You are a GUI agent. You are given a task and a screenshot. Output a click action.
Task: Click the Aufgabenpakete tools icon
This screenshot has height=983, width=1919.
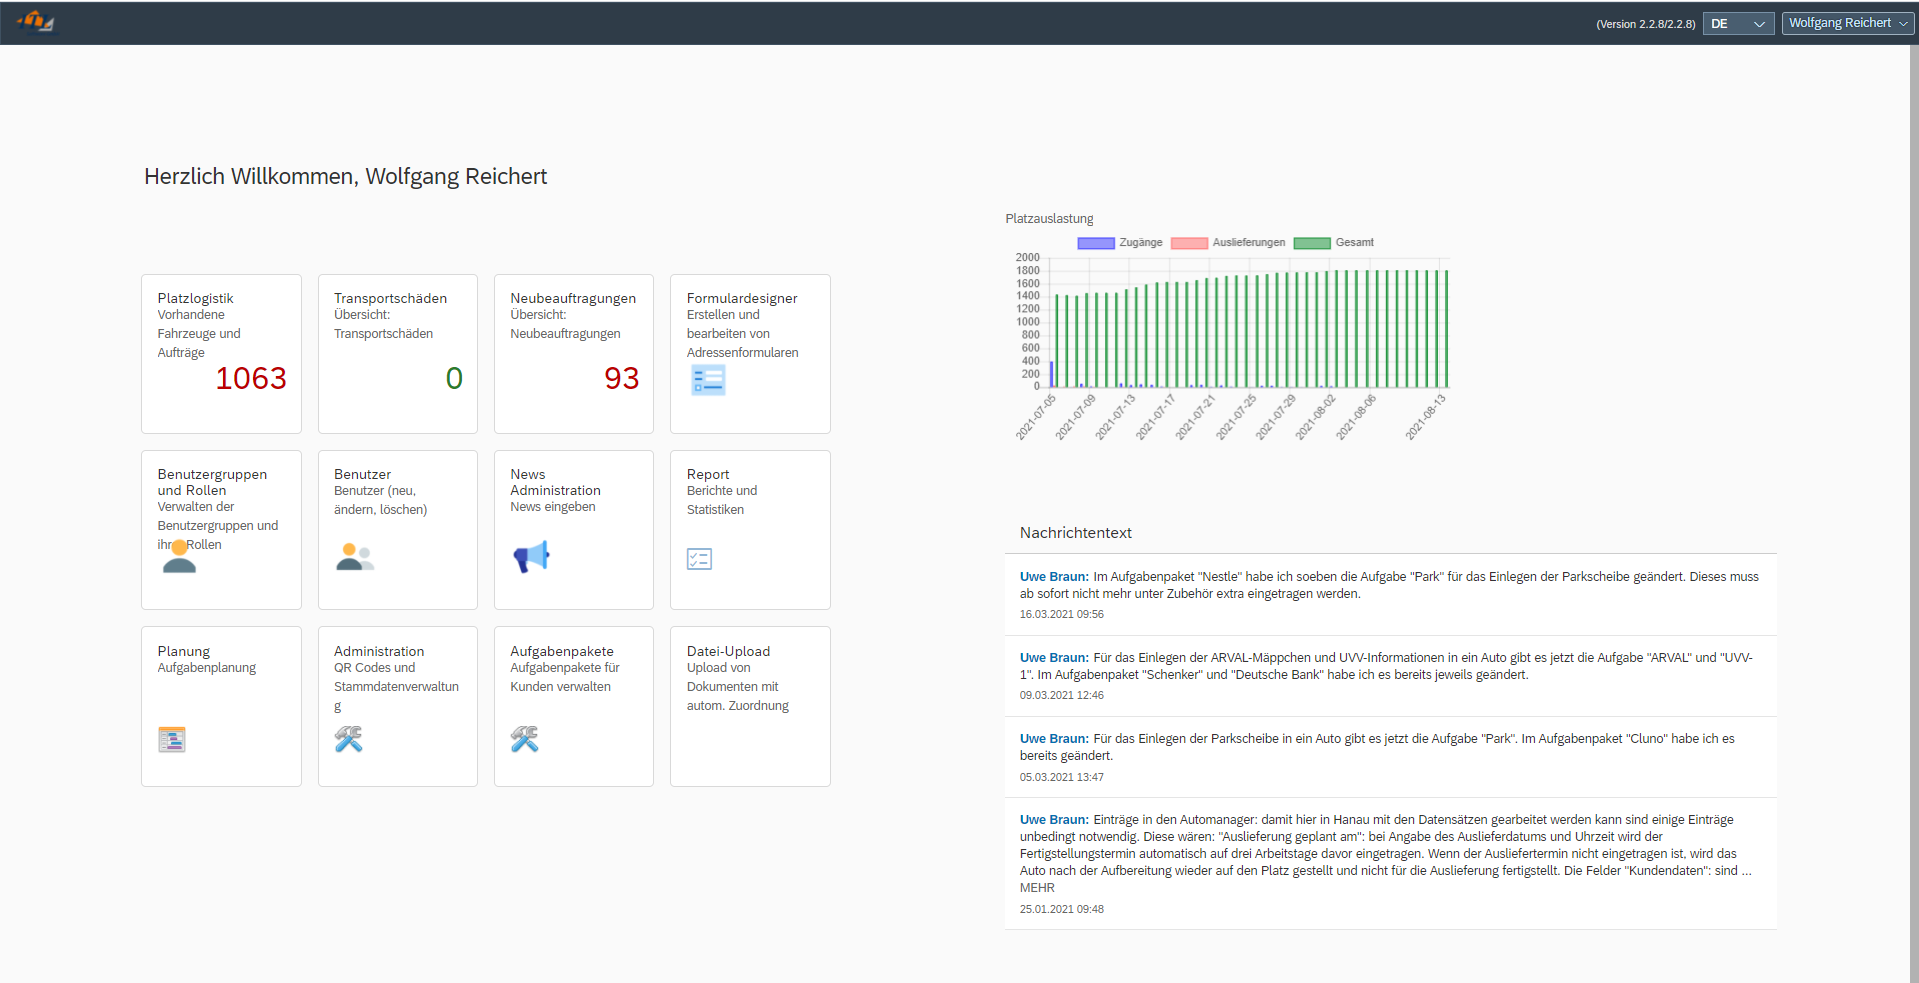pos(524,739)
